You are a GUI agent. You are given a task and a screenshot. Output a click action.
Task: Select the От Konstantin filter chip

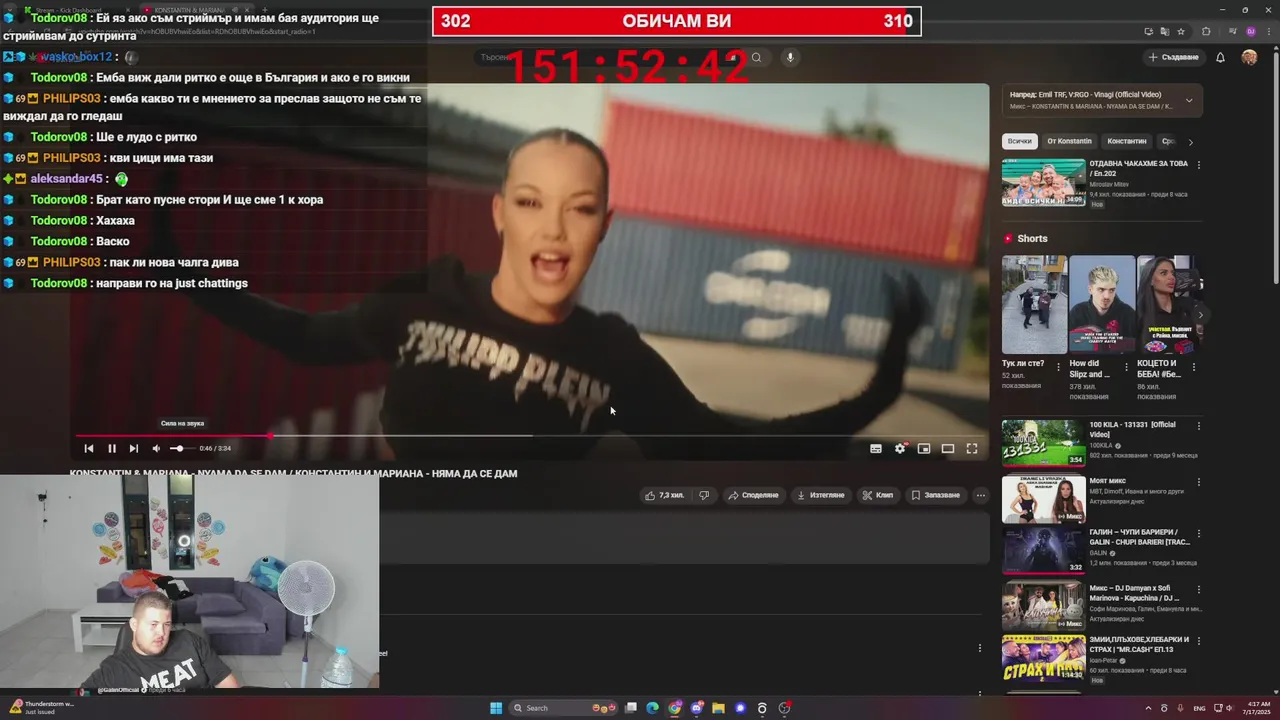pyautogui.click(x=1070, y=141)
